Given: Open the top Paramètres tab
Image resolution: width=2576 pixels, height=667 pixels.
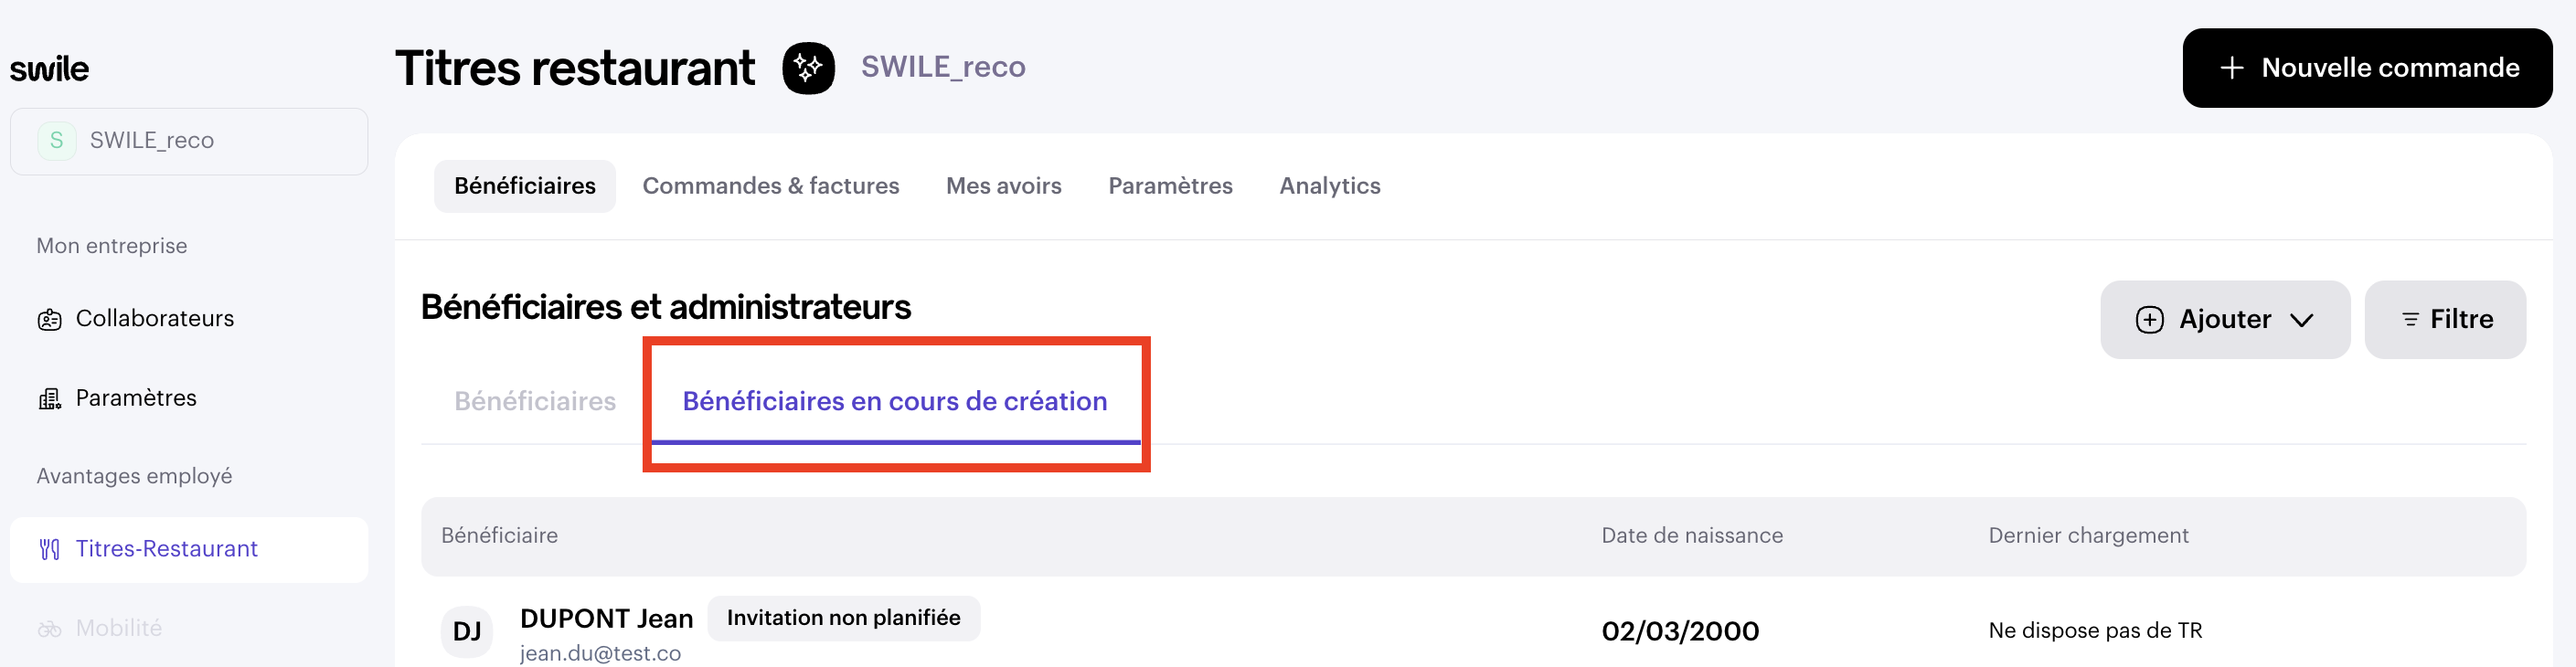Looking at the screenshot, I should [1170, 186].
